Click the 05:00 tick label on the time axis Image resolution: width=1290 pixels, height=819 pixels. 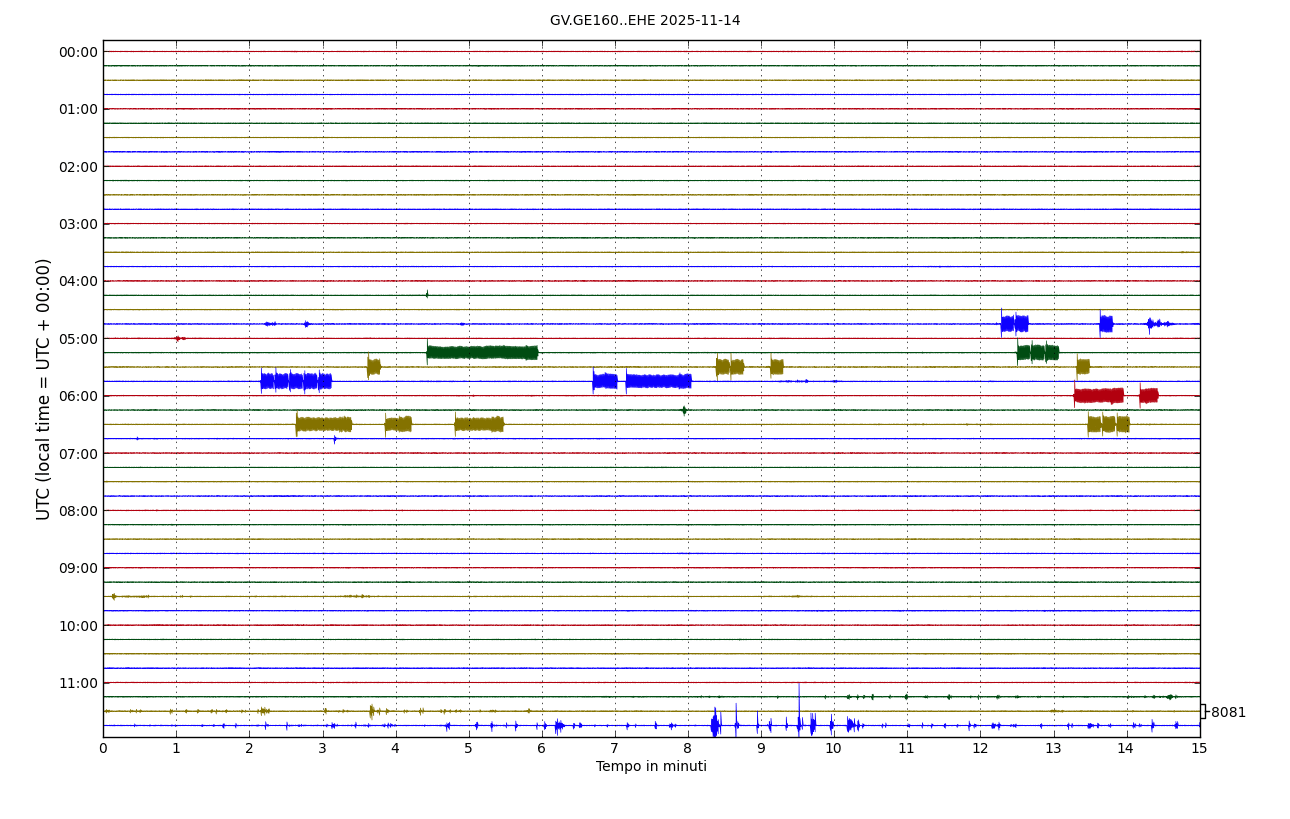pyautogui.click(x=79, y=339)
